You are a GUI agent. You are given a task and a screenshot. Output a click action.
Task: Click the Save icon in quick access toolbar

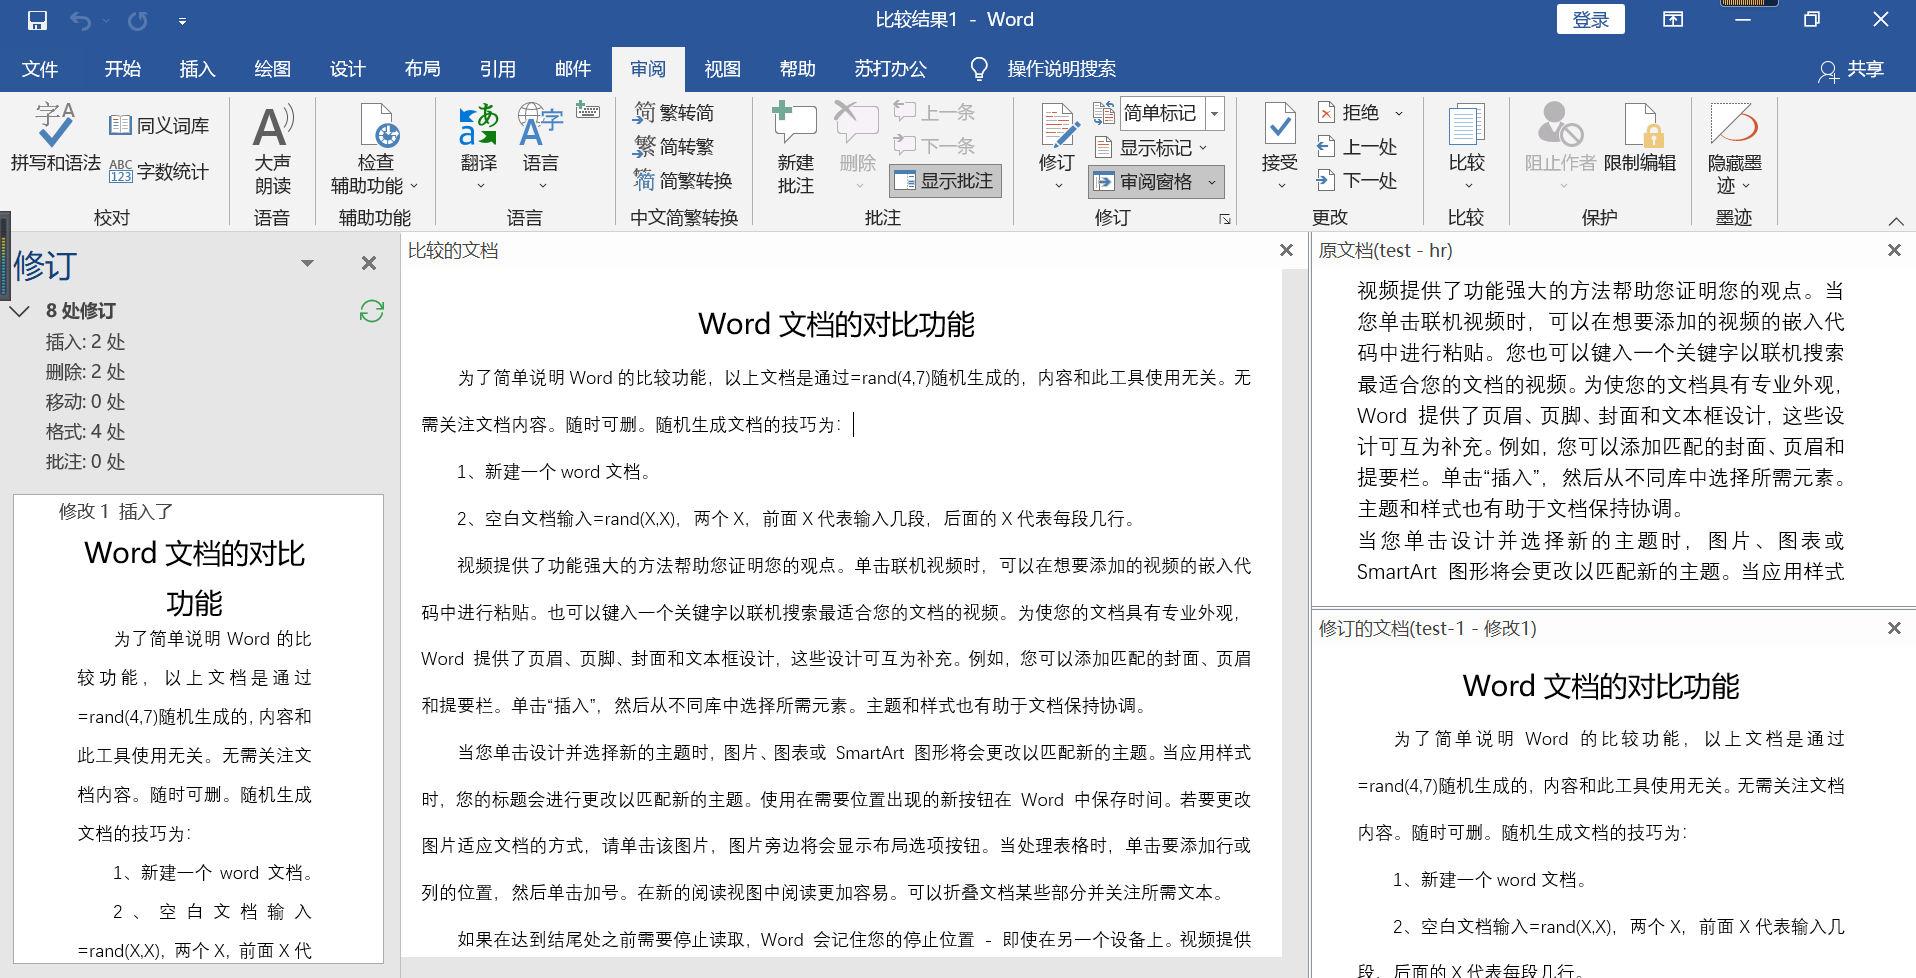(37, 20)
